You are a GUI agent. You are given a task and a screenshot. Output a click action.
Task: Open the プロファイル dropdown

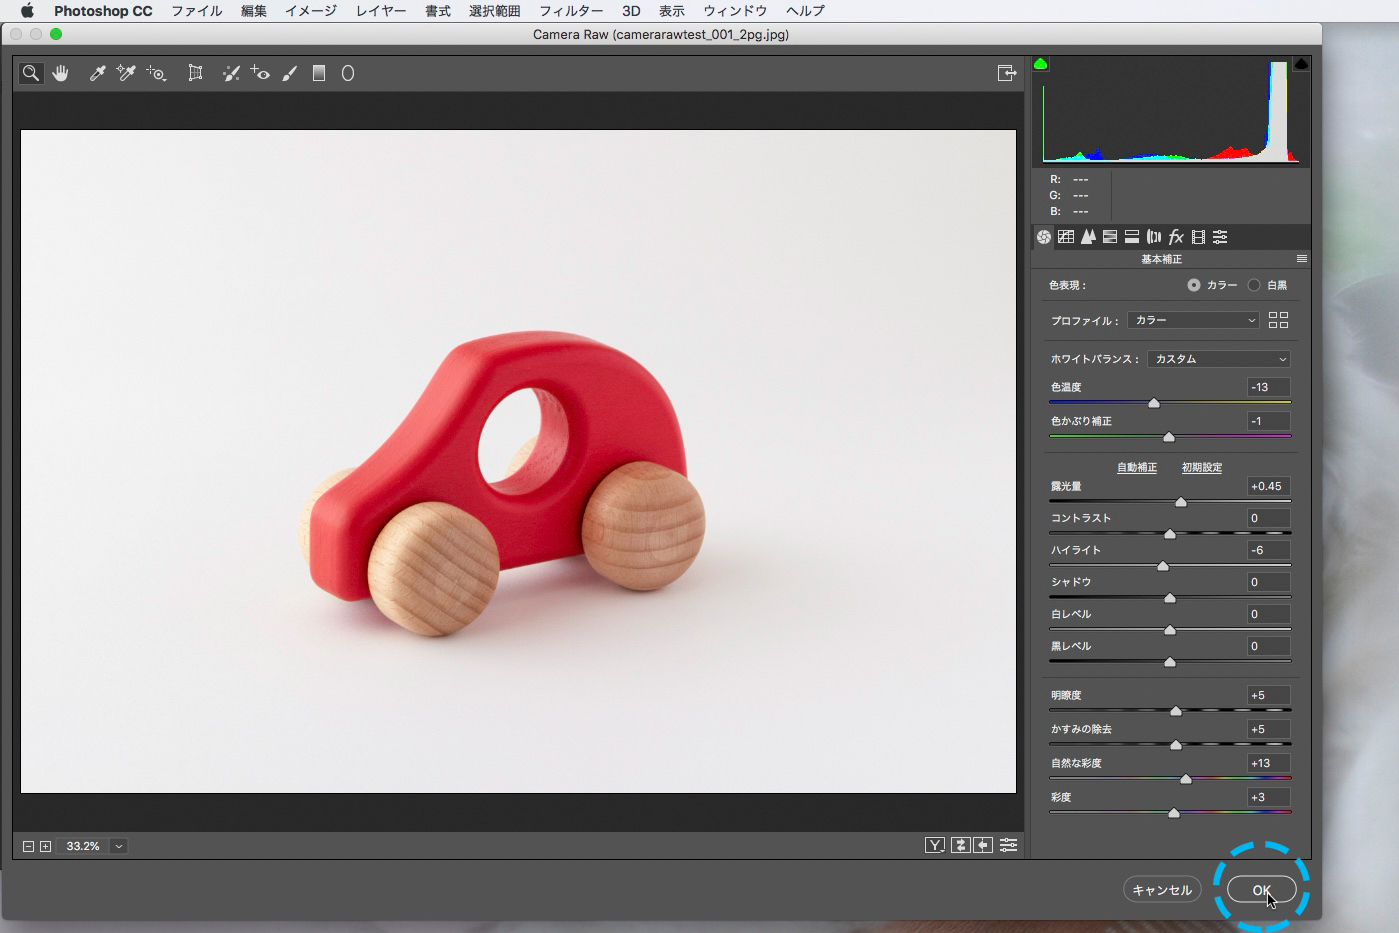[x=1193, y=320]
